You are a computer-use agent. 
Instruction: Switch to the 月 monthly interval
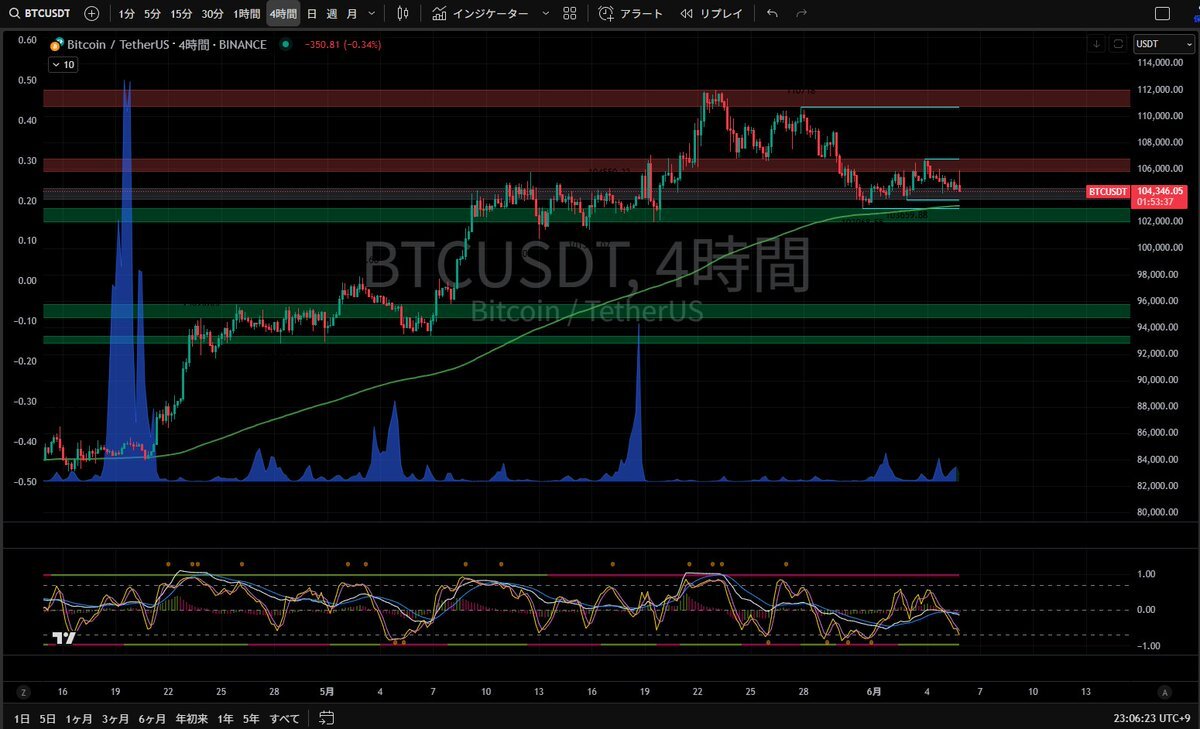(x=352, y=14)
